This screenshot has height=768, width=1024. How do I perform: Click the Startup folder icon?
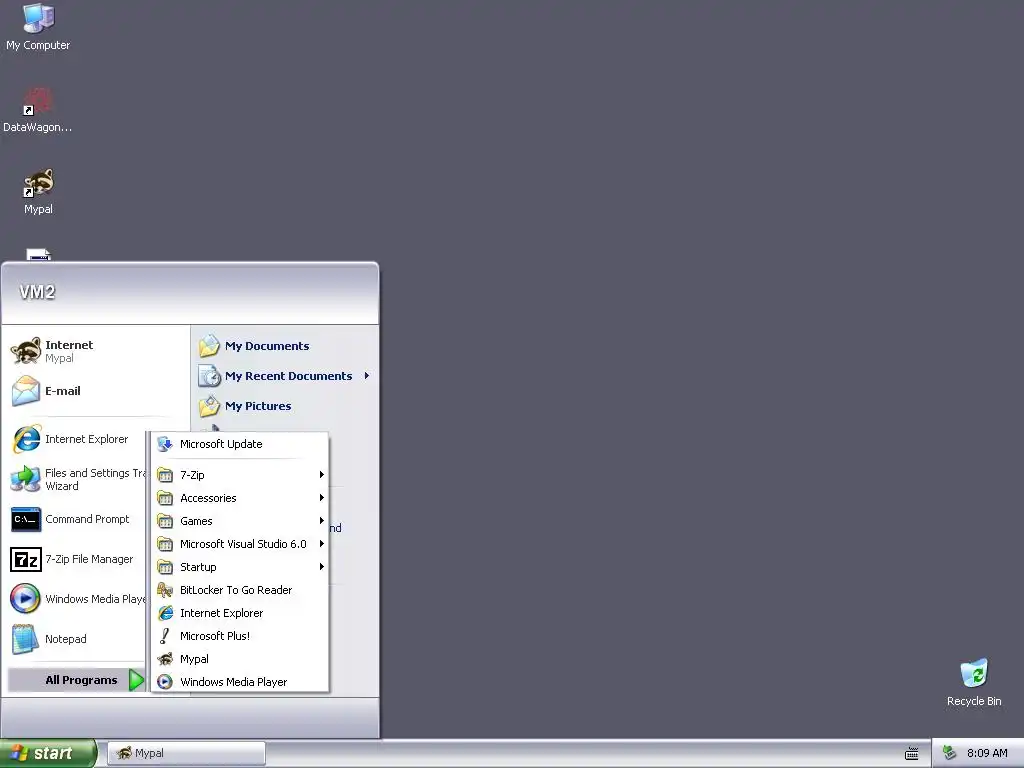[165, 567]
